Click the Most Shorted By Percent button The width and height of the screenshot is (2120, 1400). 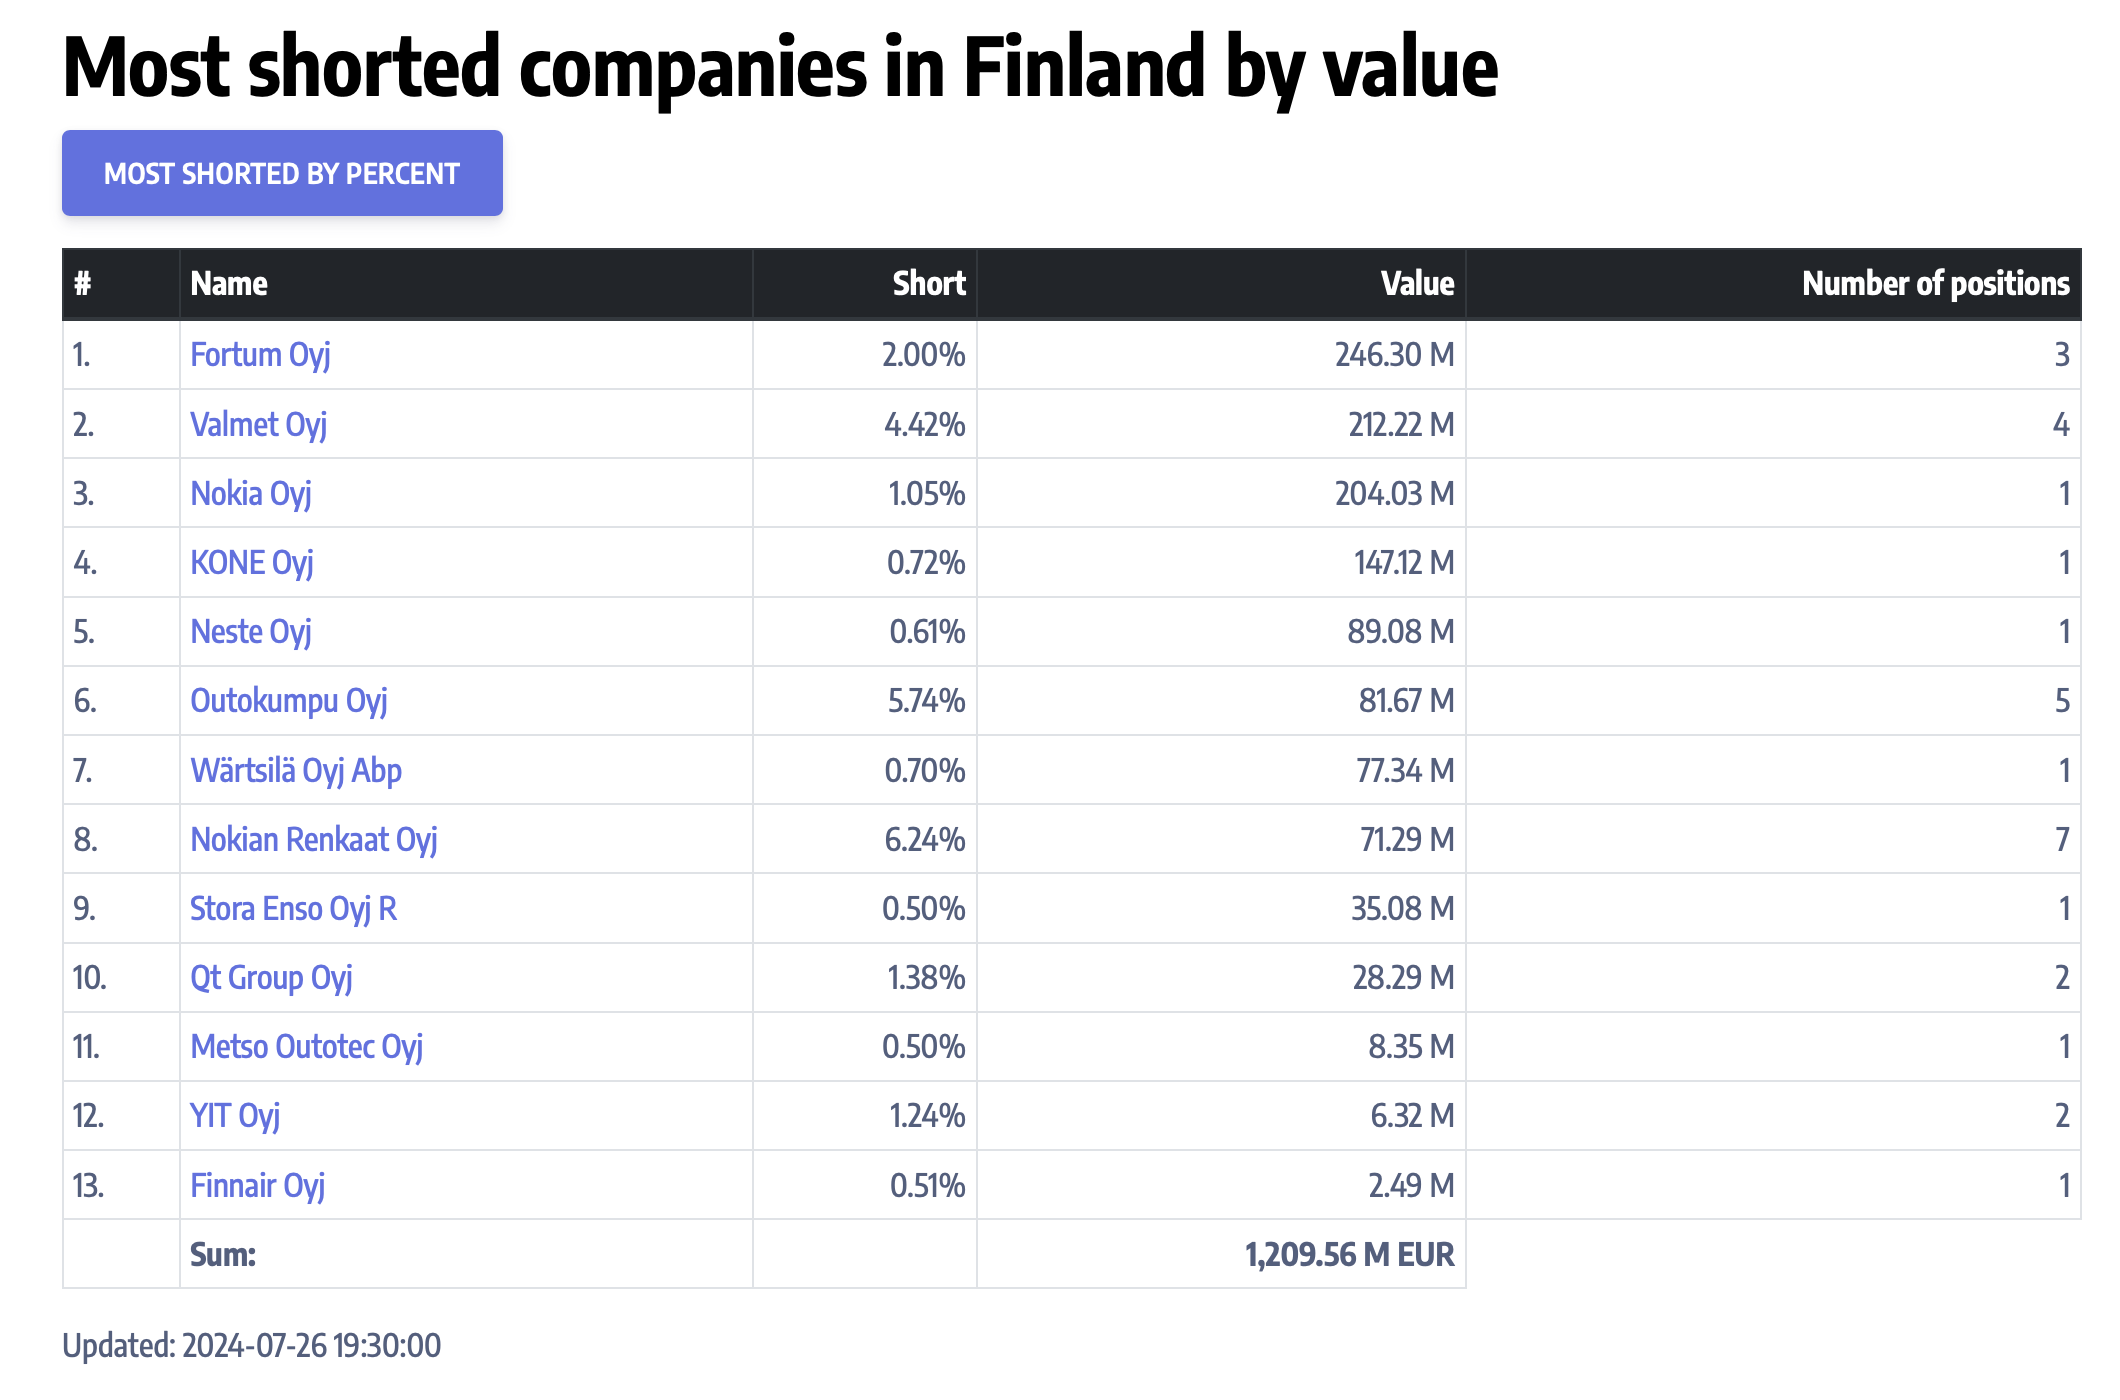click(282, 173)
